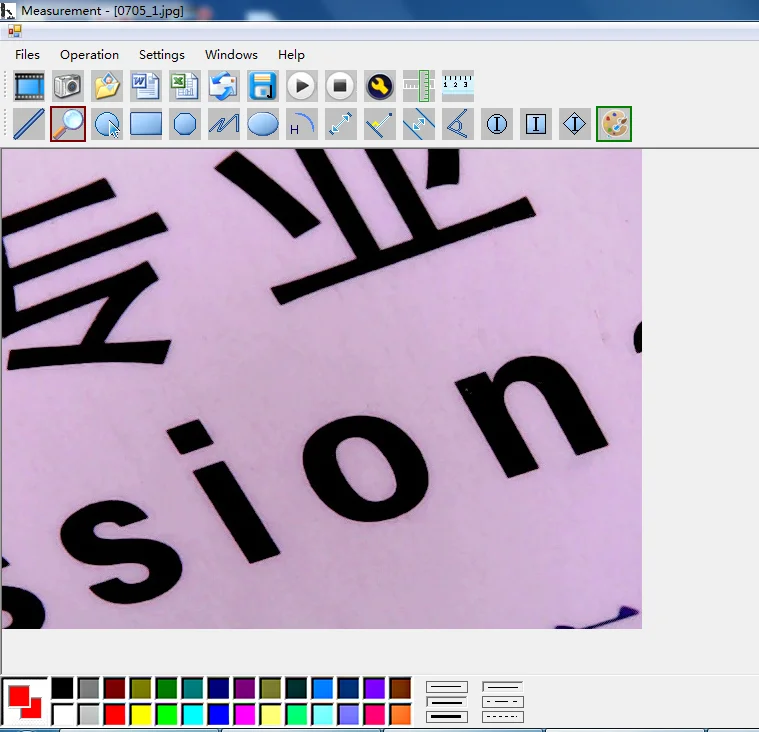Select the thickest solid line width
Image resolution: width=759 pixels, height=732 pixels.
click(447, 717)
